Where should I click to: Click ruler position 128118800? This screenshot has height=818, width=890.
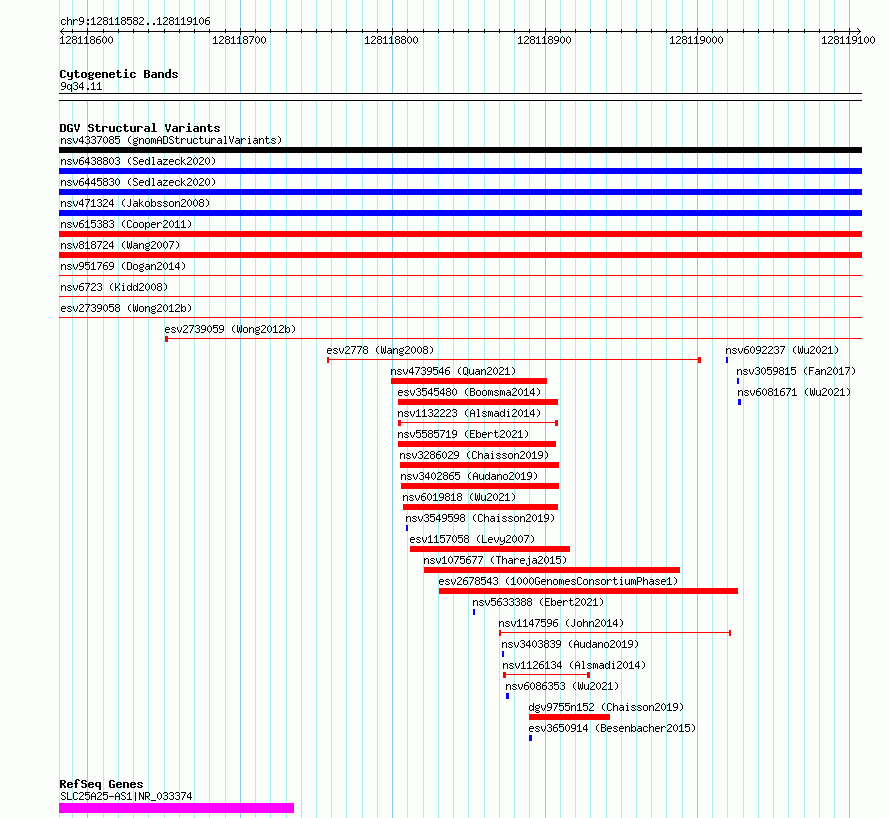392,40
